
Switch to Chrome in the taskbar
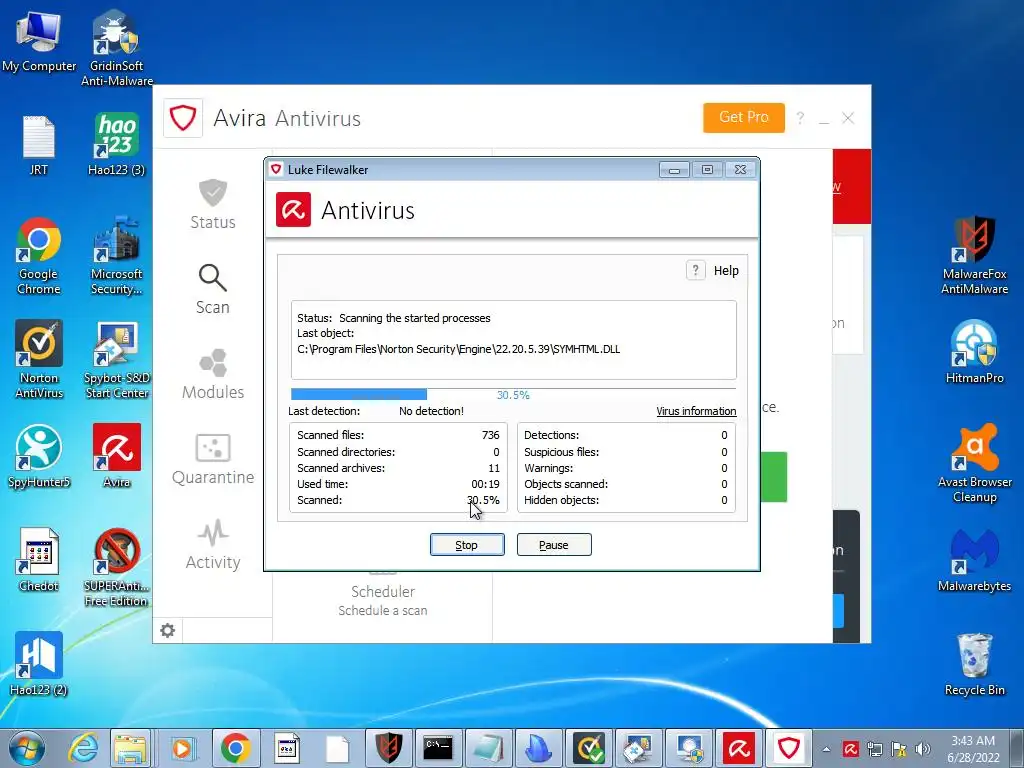[236, 748]
